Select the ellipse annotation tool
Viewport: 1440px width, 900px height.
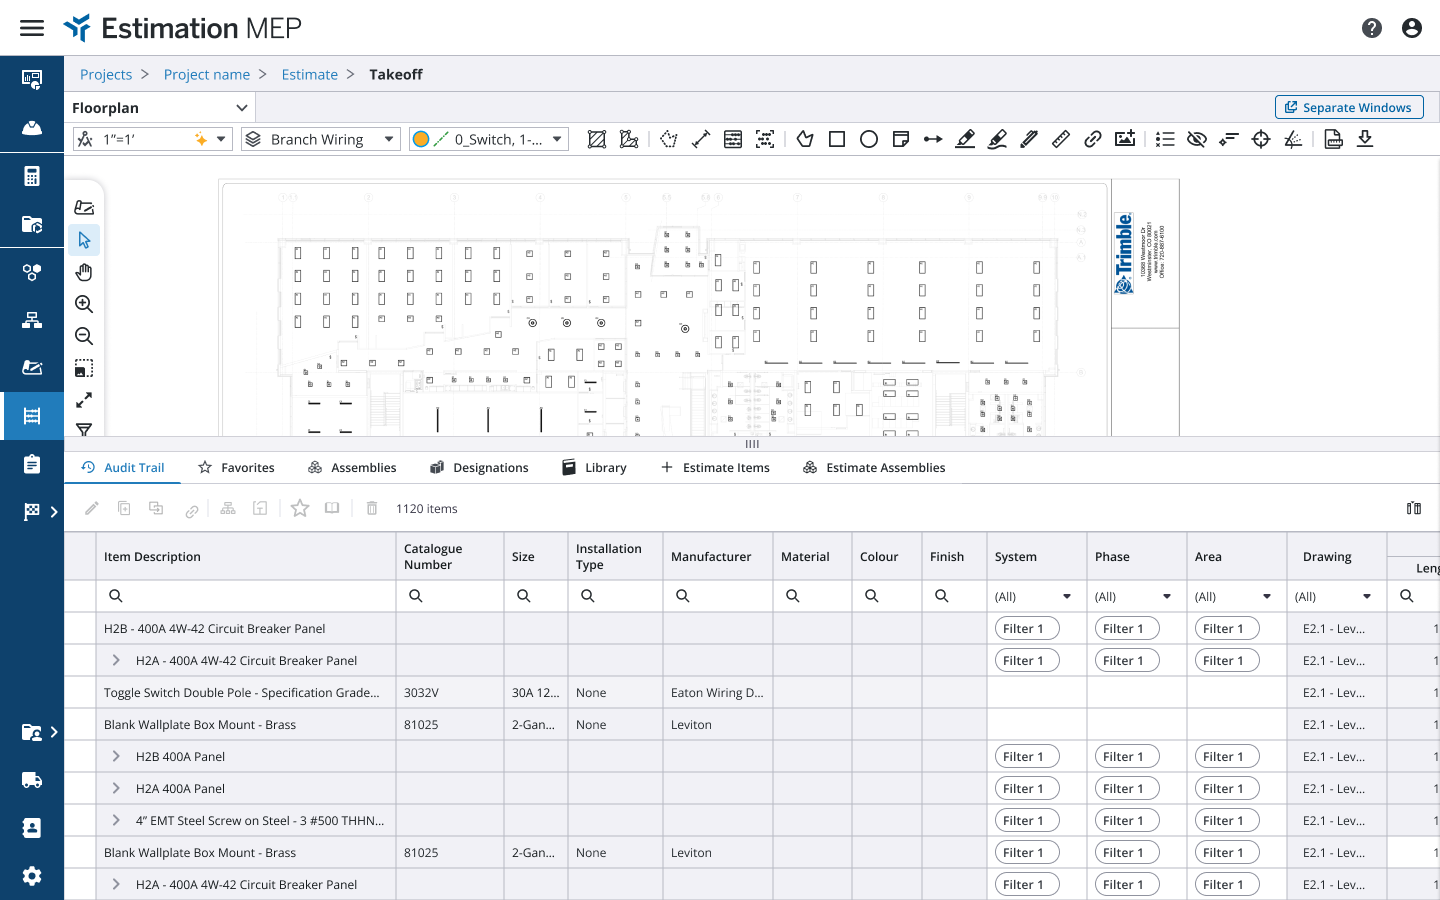(x=868, y=139)
